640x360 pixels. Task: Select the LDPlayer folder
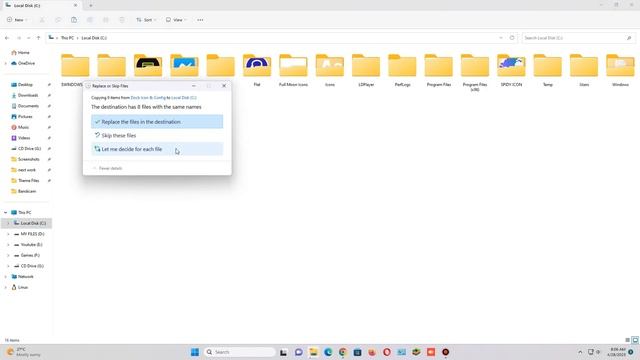pos(366,69)
